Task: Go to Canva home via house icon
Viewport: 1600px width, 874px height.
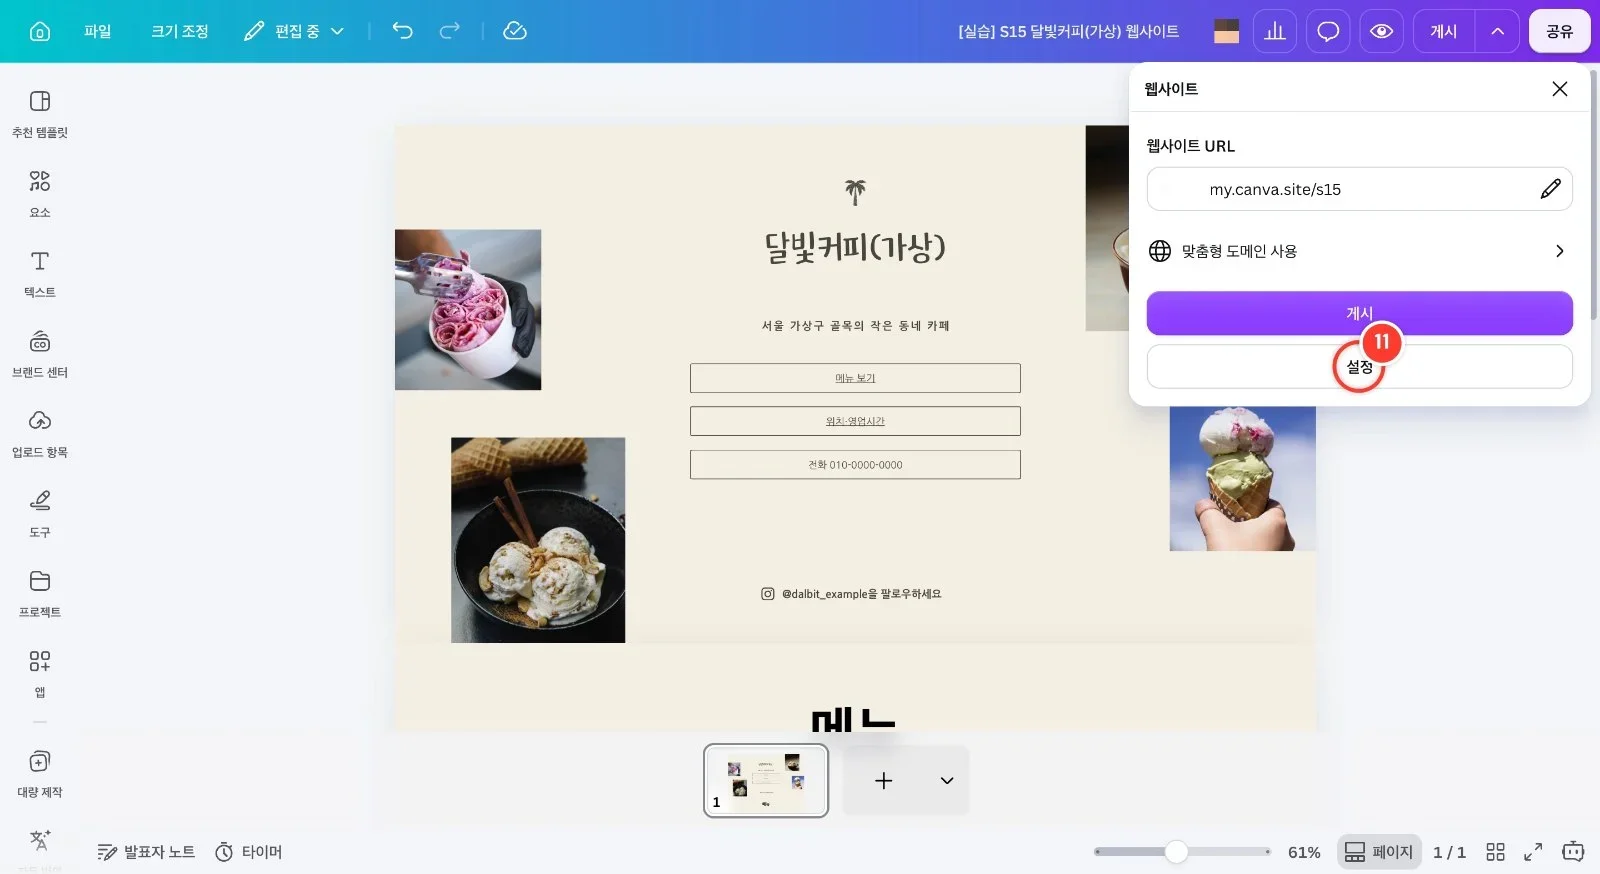Action: click(x=40, y=31)
